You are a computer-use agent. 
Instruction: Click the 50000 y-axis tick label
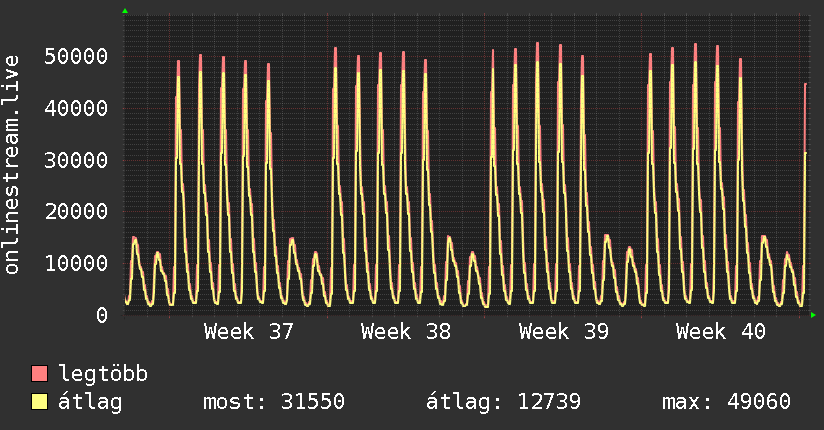click(x=76, y=56)
